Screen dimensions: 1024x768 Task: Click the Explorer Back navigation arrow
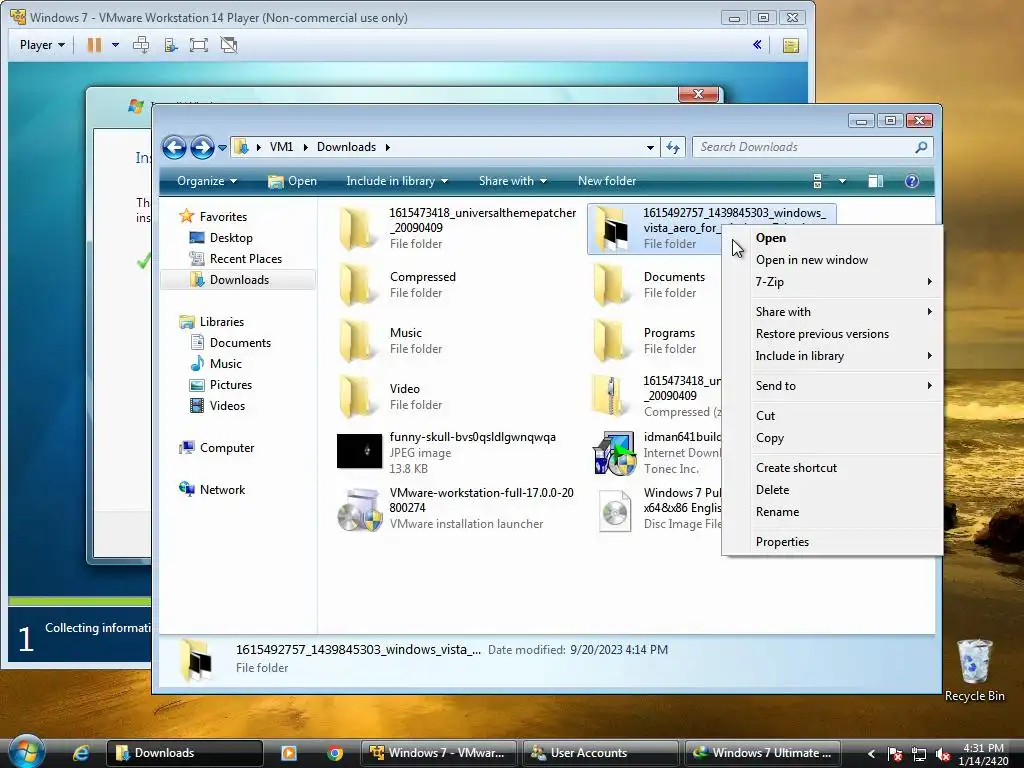[174, 148]
